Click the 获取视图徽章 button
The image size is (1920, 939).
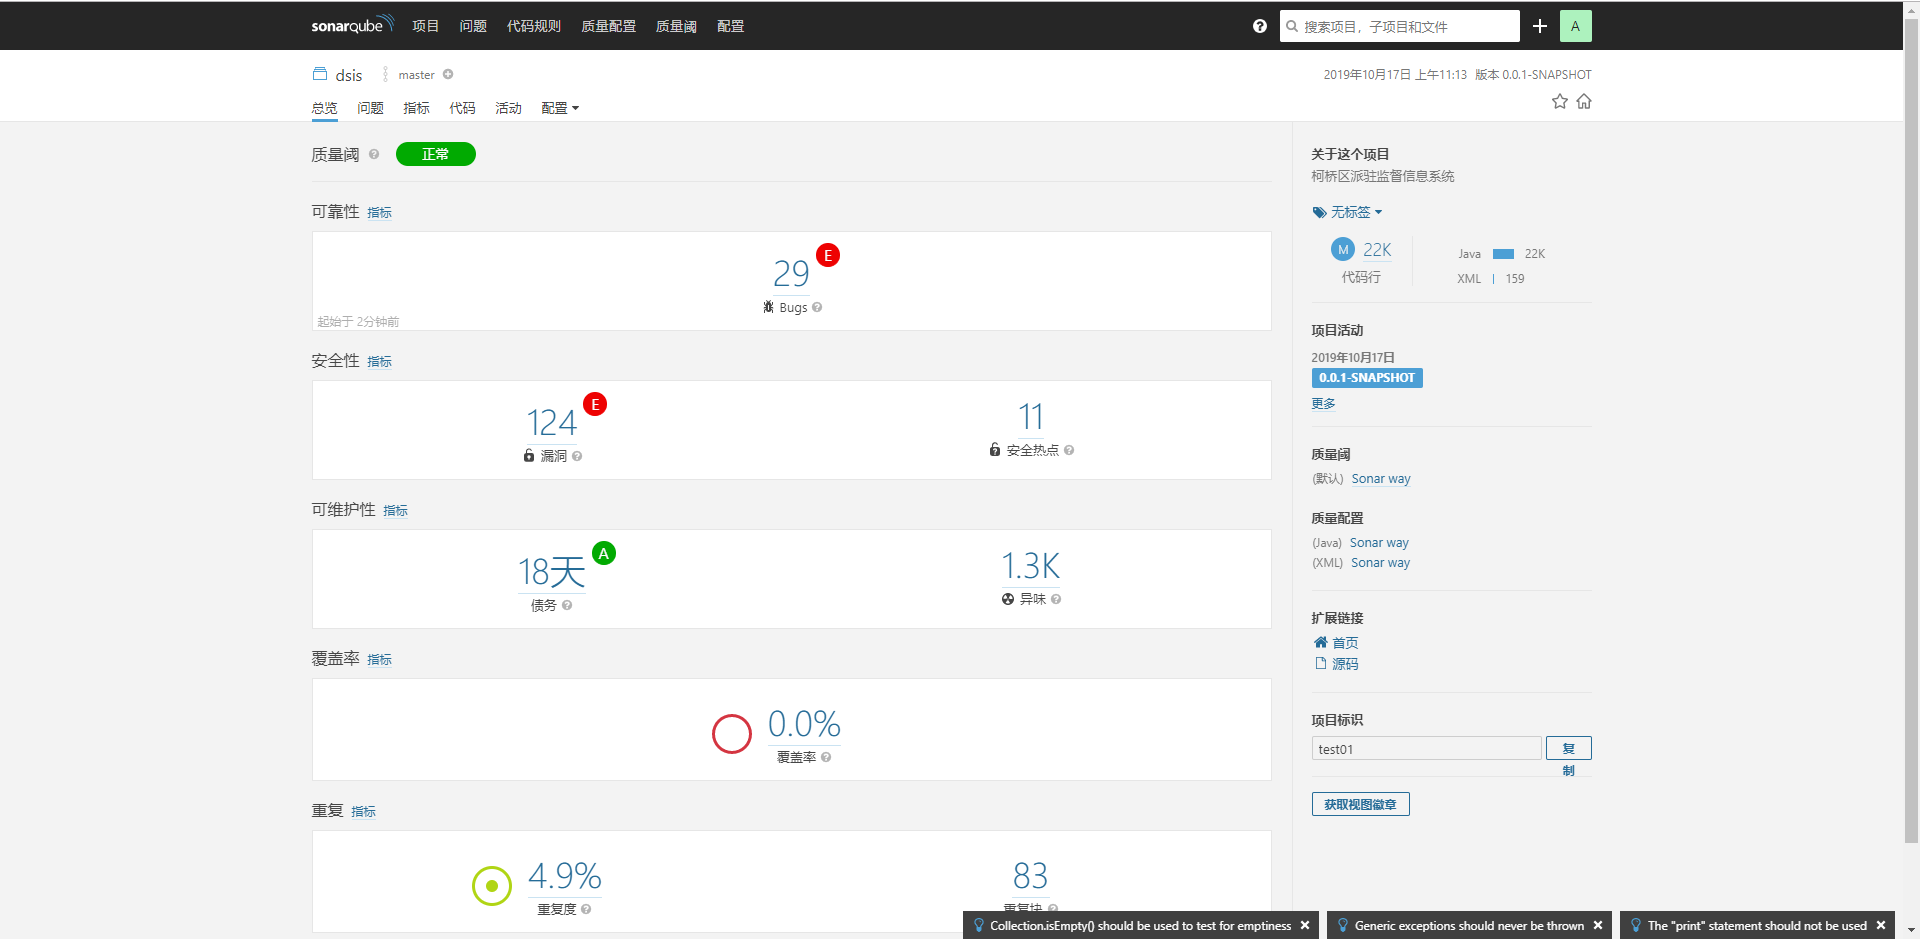pos(1361,804)
